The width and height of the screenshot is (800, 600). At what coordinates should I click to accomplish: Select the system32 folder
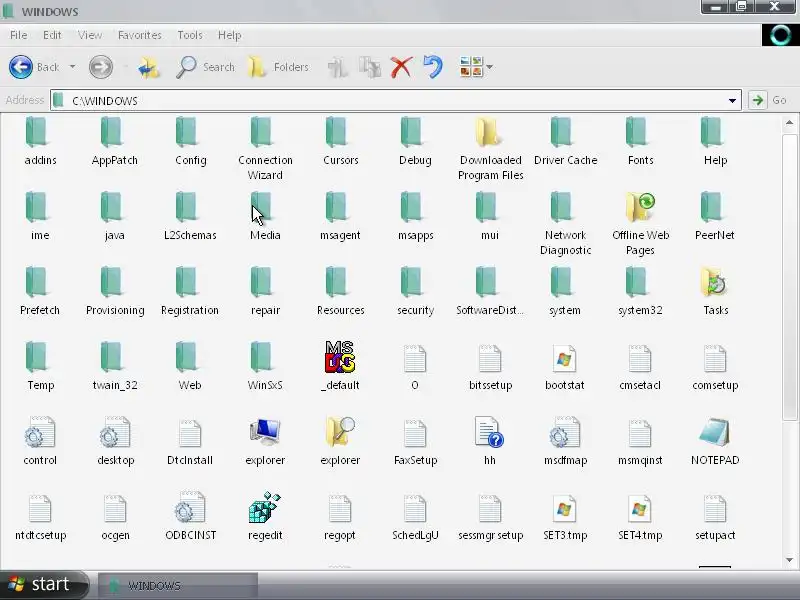(638, 282)
